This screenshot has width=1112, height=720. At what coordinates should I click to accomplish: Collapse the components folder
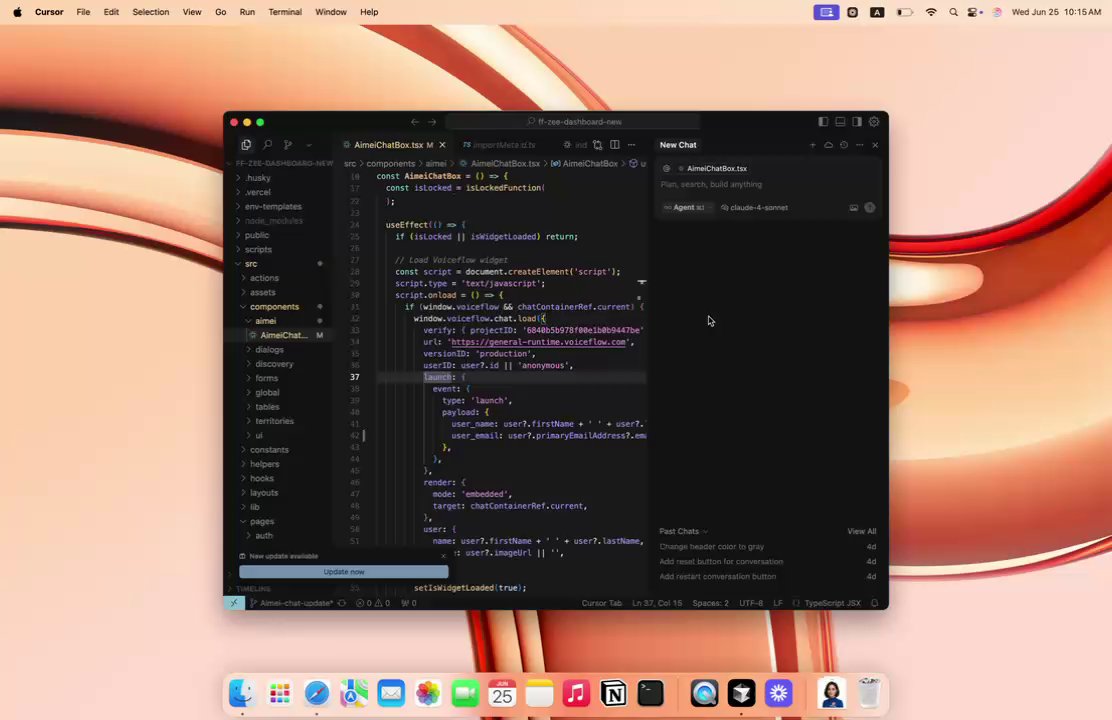280,307
